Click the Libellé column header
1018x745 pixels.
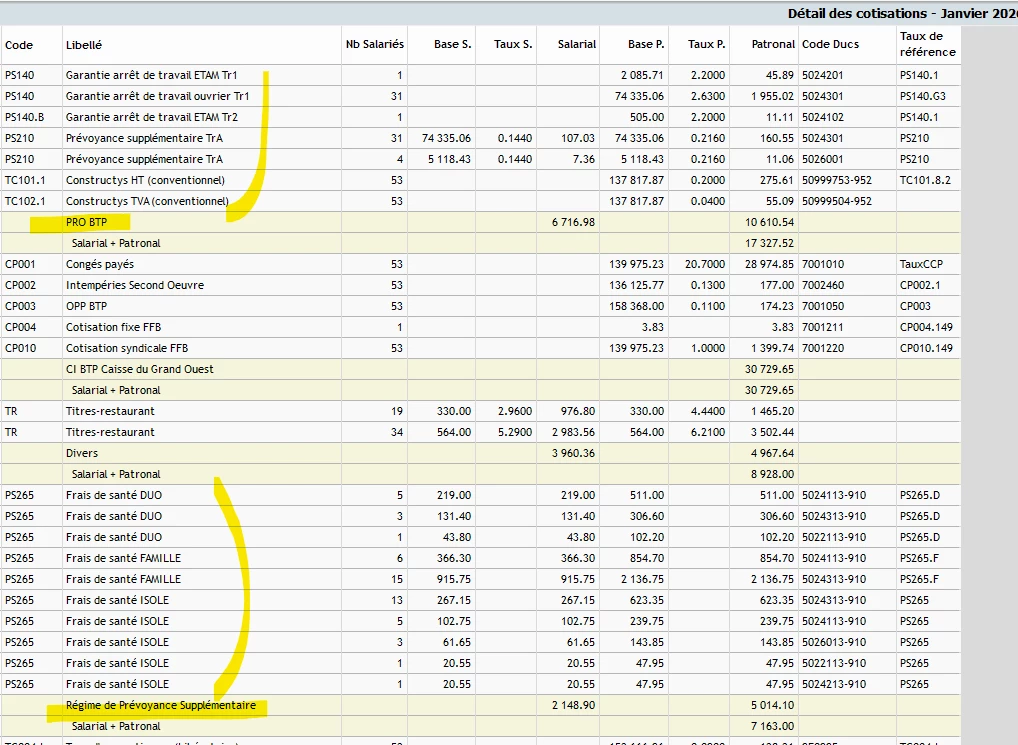pos(83,45)
